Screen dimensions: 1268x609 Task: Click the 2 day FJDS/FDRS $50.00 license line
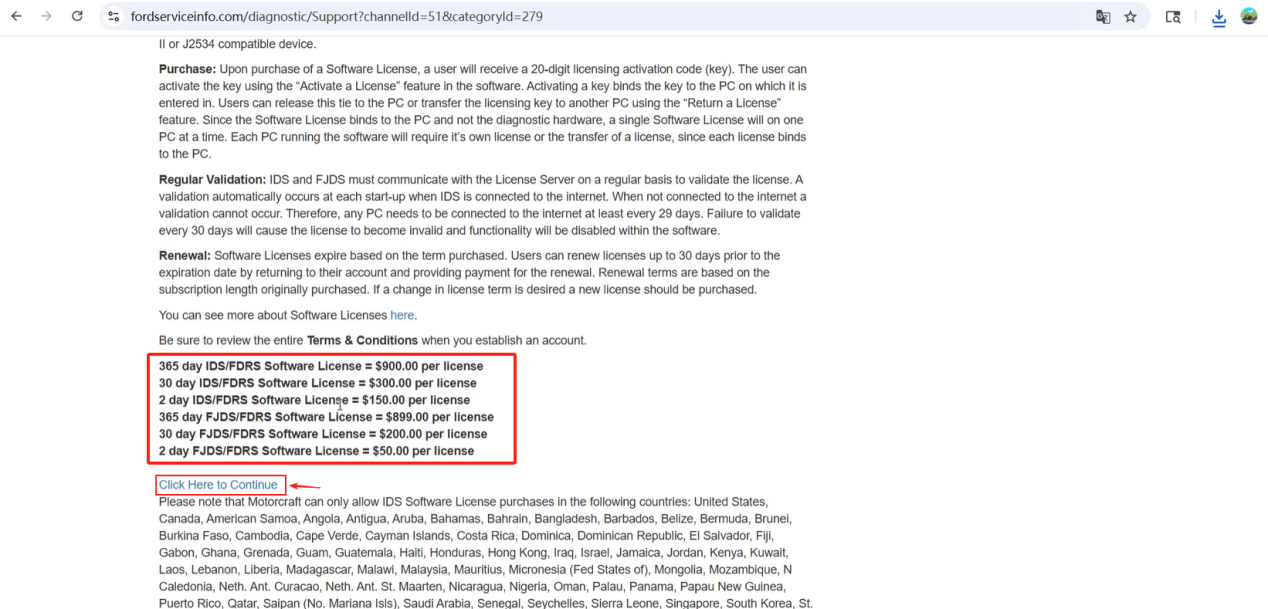[x=316, y=451]
